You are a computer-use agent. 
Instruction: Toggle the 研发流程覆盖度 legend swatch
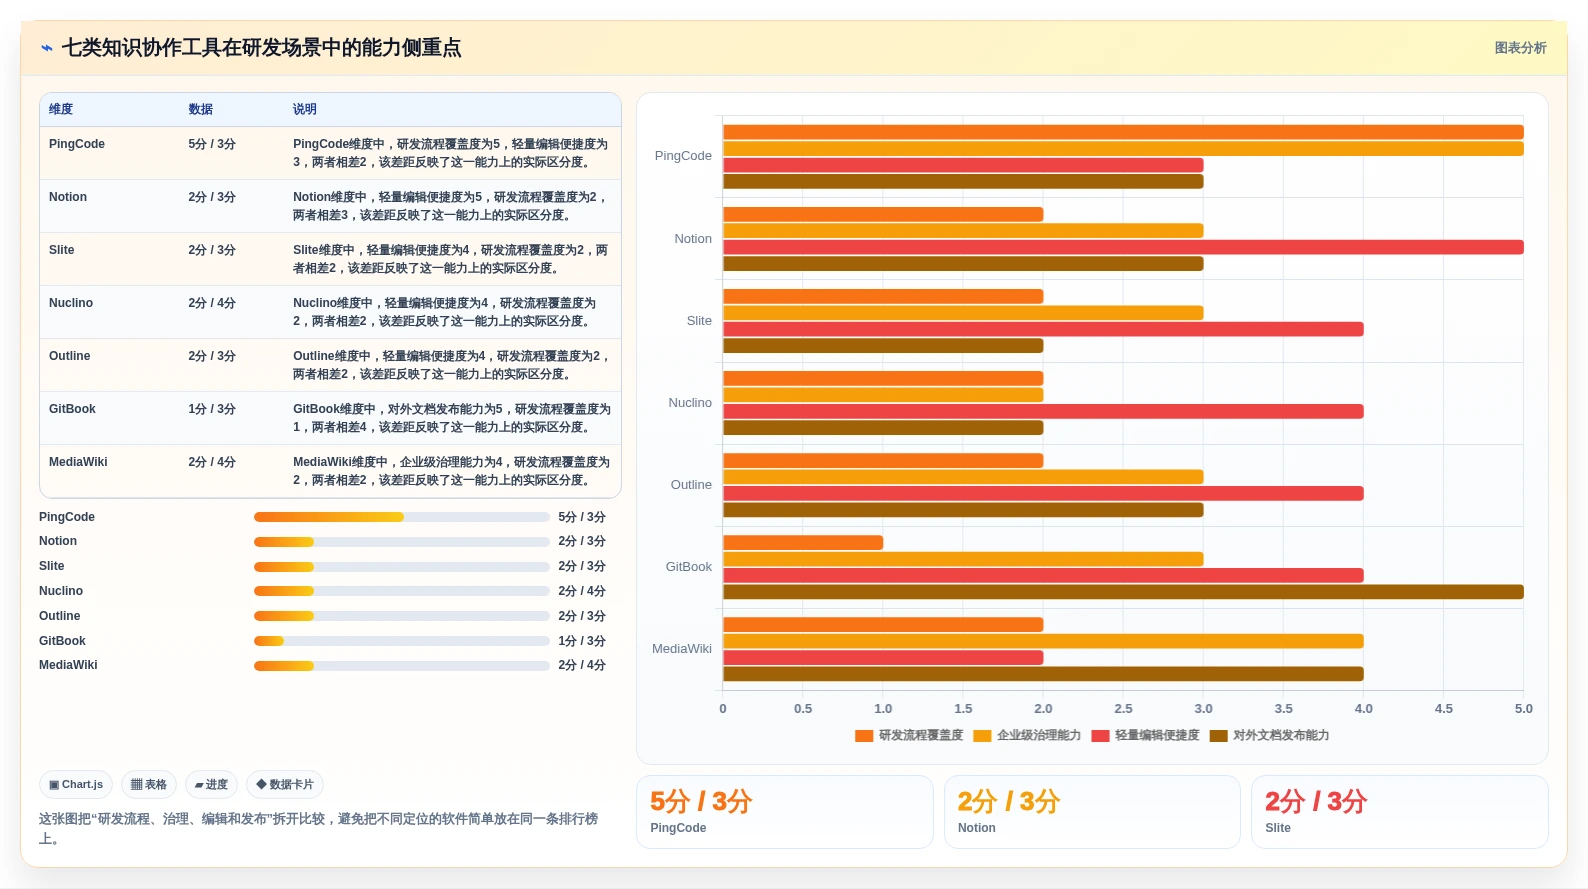[x=864, y=736]
